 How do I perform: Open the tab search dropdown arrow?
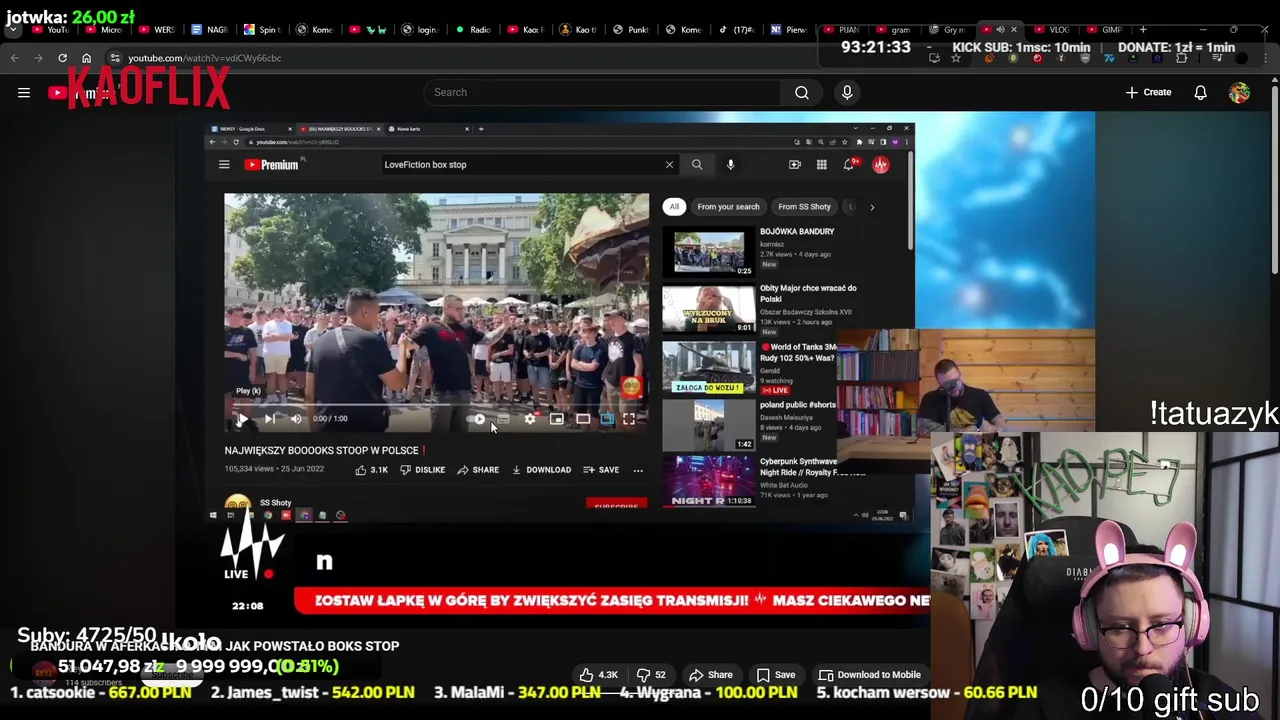coord(12,30)
